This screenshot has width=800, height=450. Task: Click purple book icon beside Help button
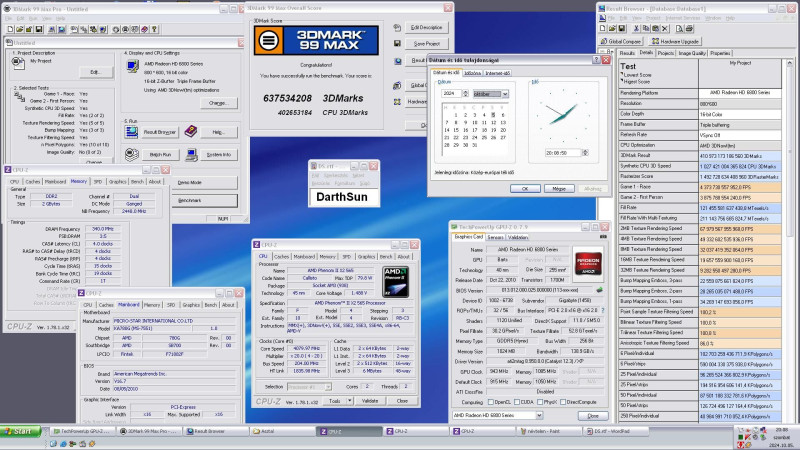pos(191,132)
